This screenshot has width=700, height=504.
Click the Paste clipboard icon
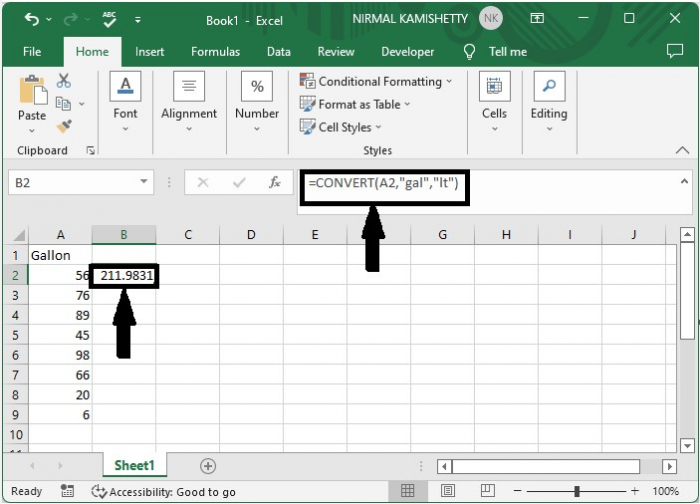(32, 90)
